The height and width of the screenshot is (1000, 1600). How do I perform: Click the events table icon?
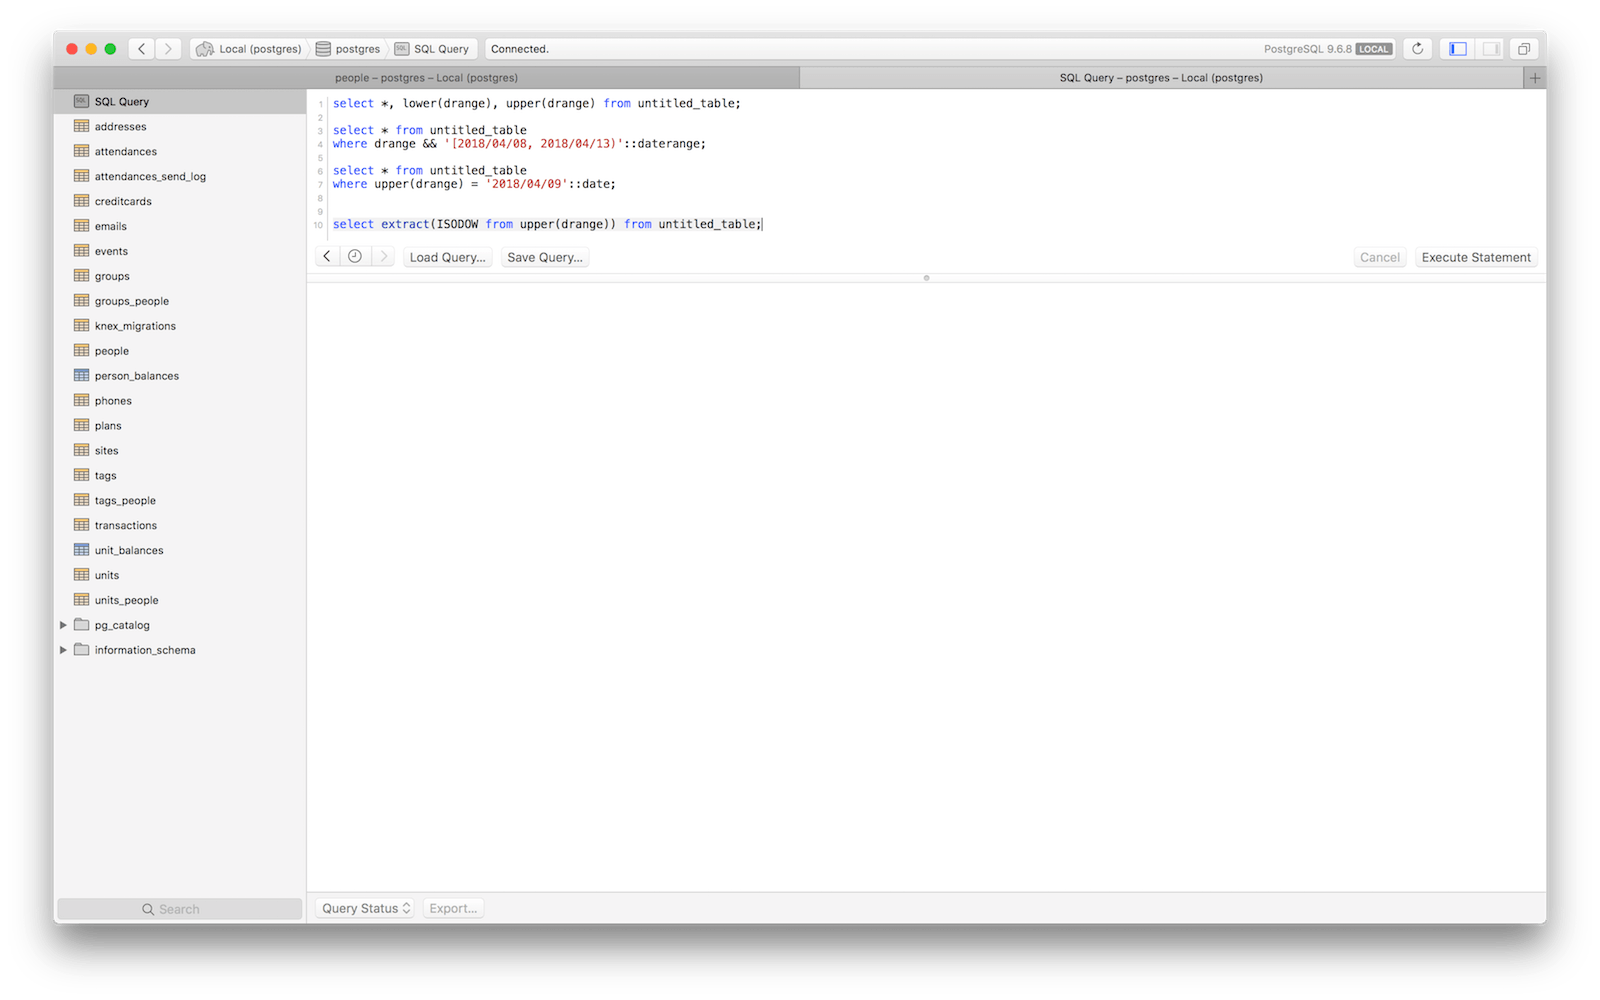pos(82,251)
